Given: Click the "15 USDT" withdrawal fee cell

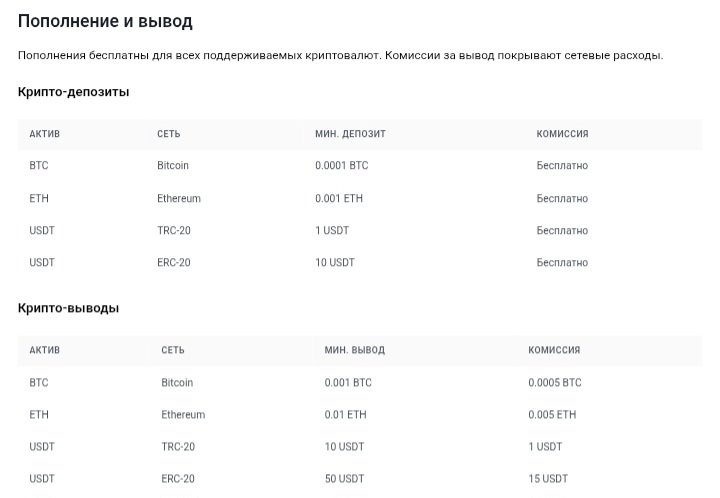Looking at the screenshot, I should click(548, 479).
